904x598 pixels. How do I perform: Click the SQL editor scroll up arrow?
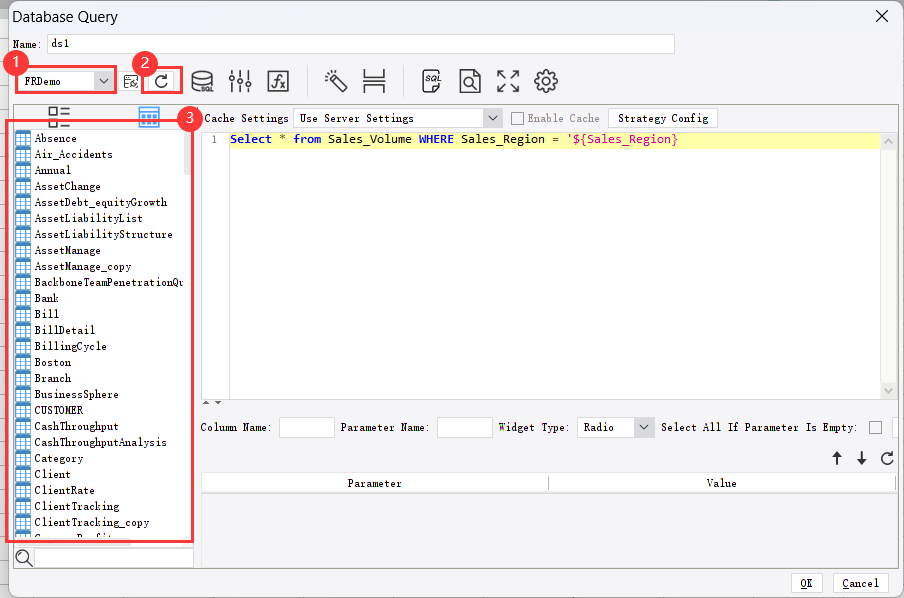[x=888, y=141]
